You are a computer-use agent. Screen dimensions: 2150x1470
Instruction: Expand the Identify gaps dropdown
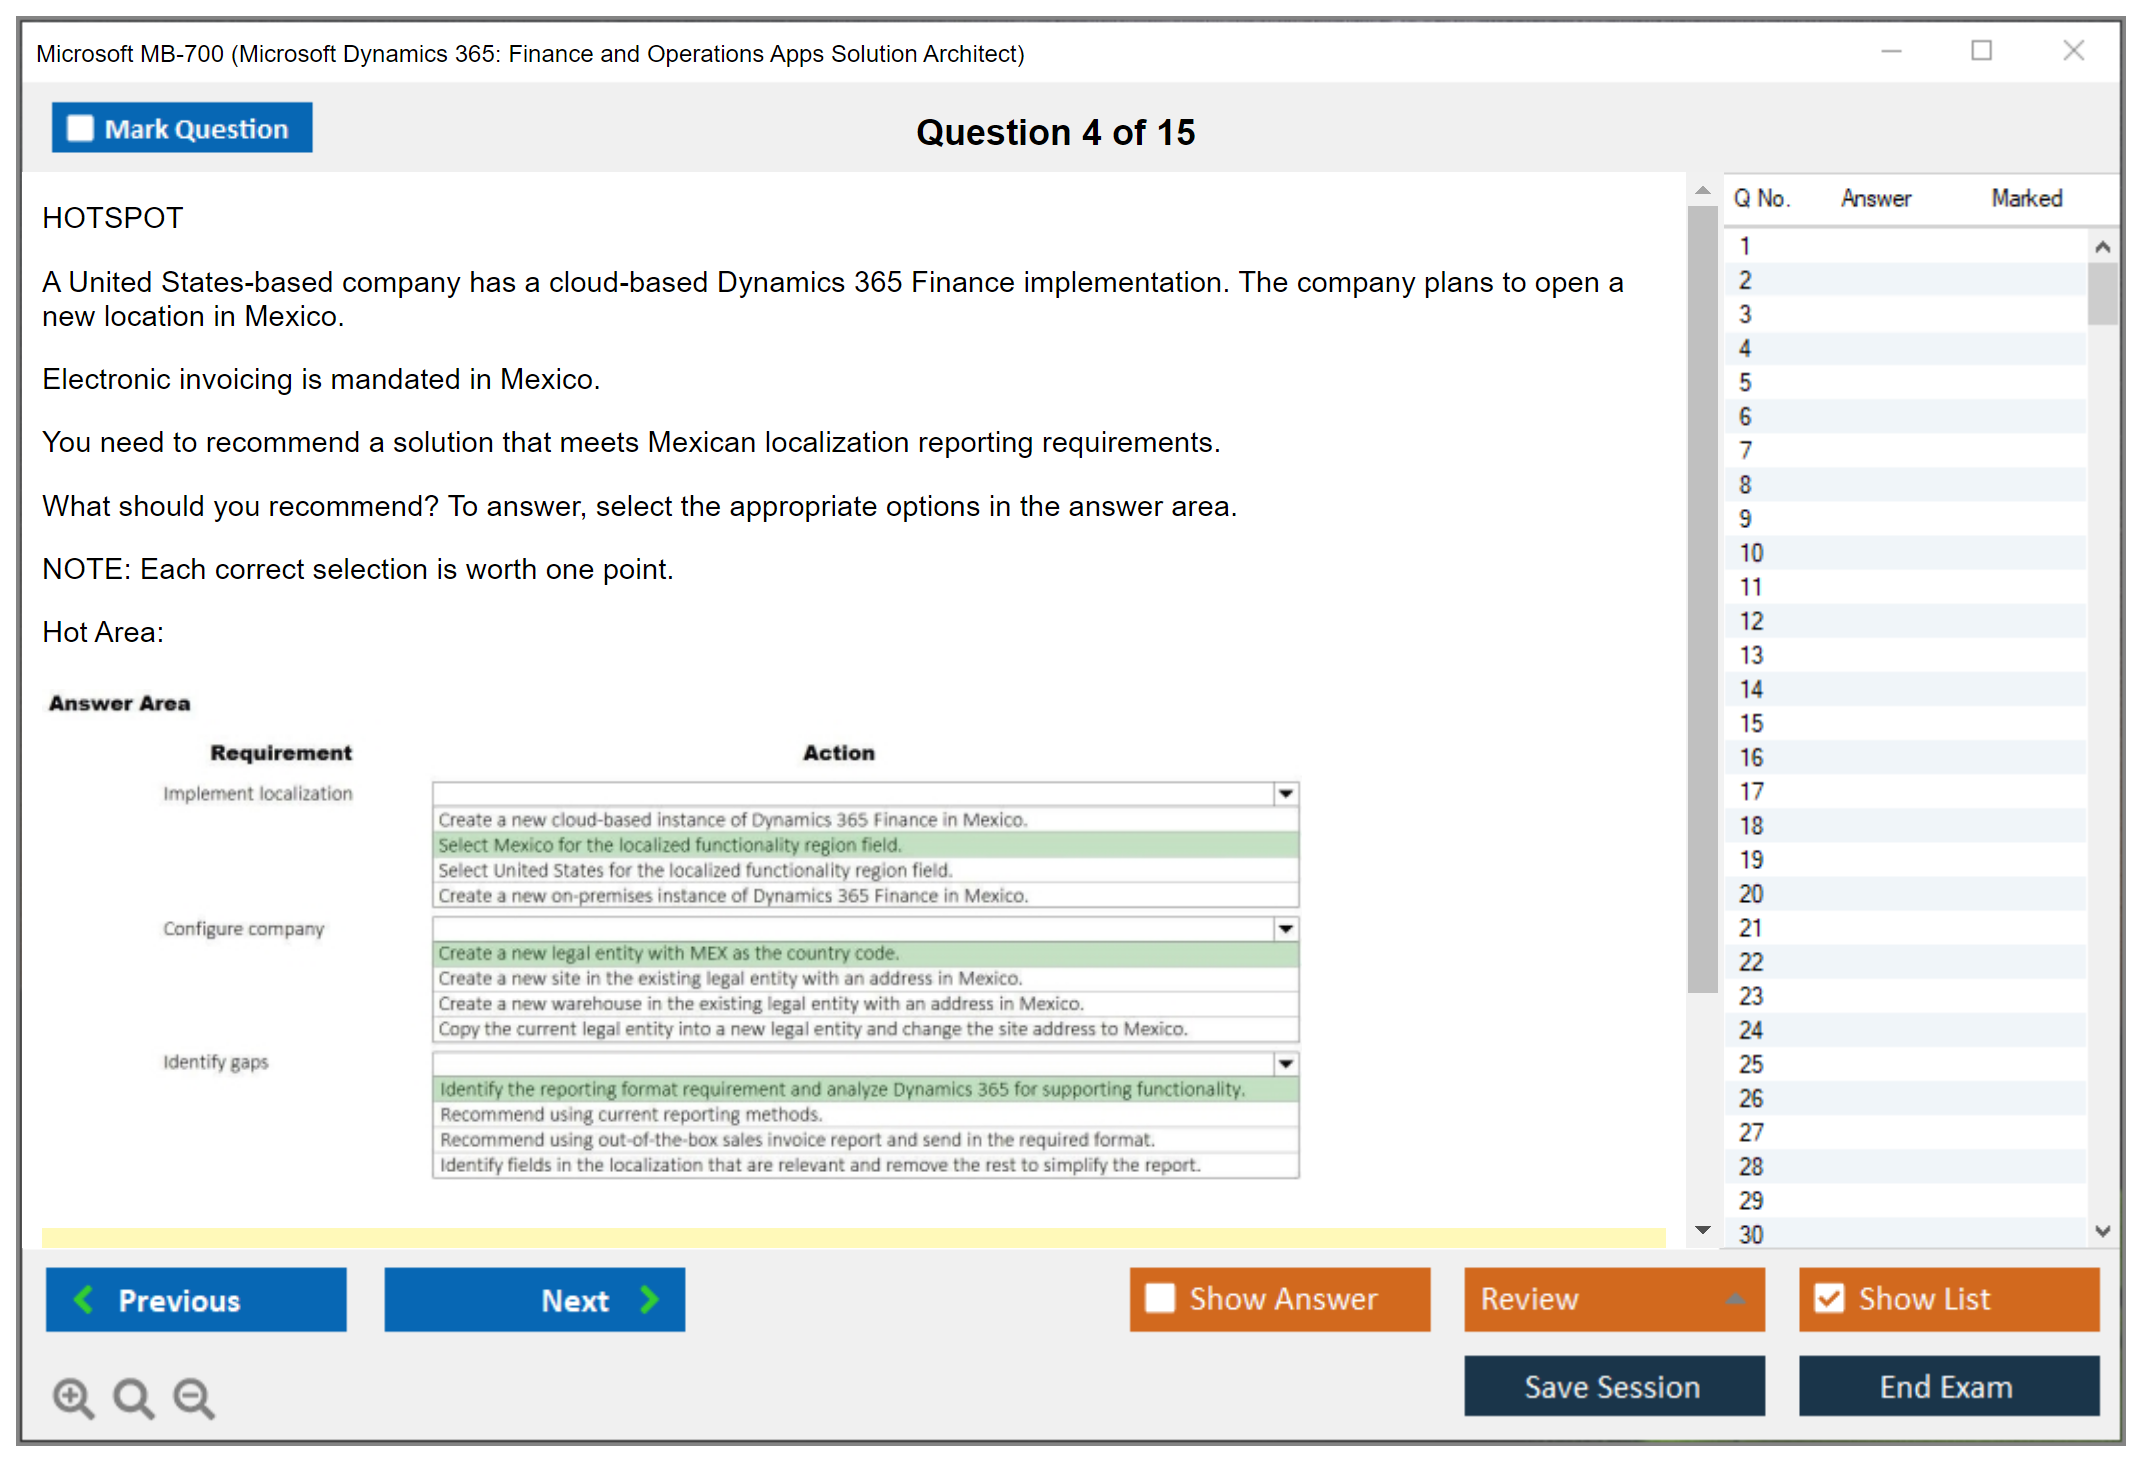point(1286,1064)
